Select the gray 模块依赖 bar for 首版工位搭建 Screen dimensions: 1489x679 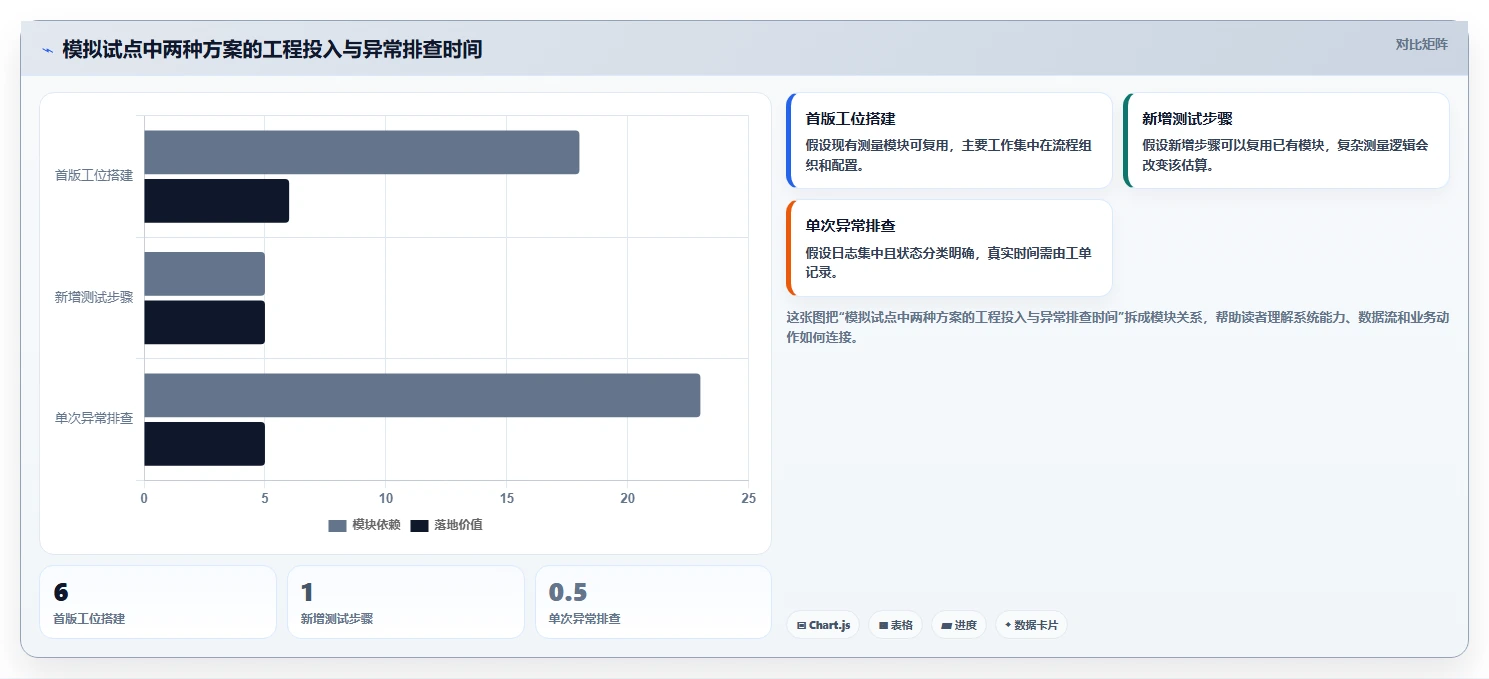pos(361,152)
